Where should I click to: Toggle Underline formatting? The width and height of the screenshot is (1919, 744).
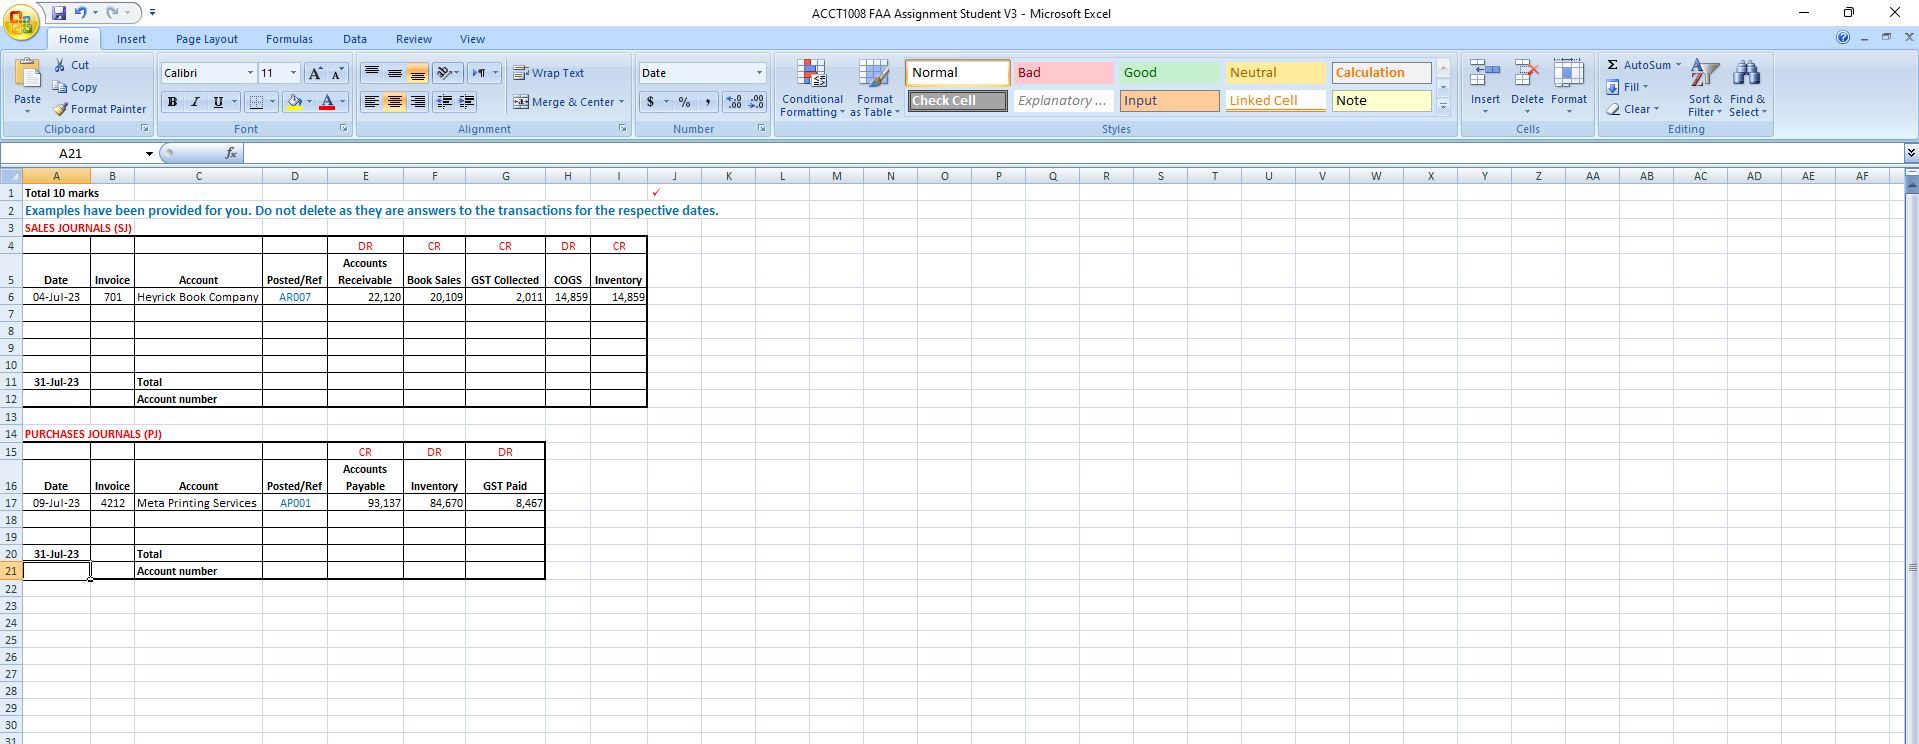tap(218, 102)
